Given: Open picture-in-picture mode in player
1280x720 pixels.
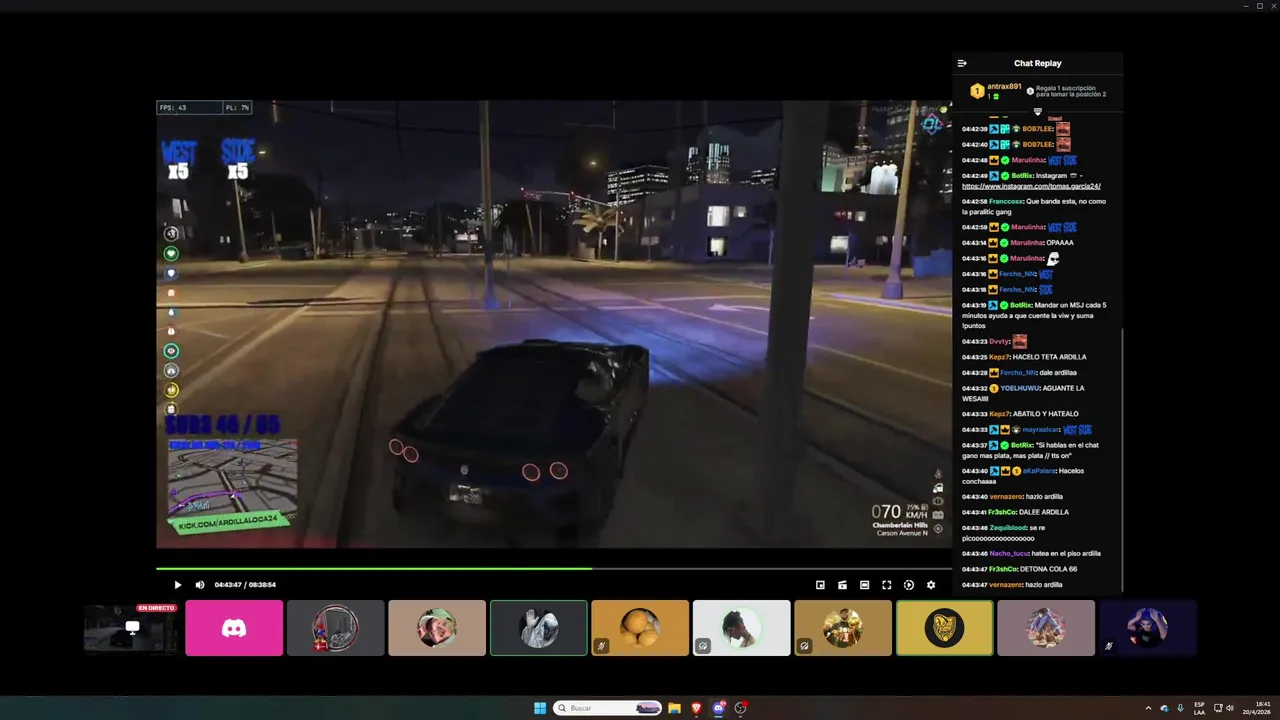Looking at the screenshot, I should (820, 585).
